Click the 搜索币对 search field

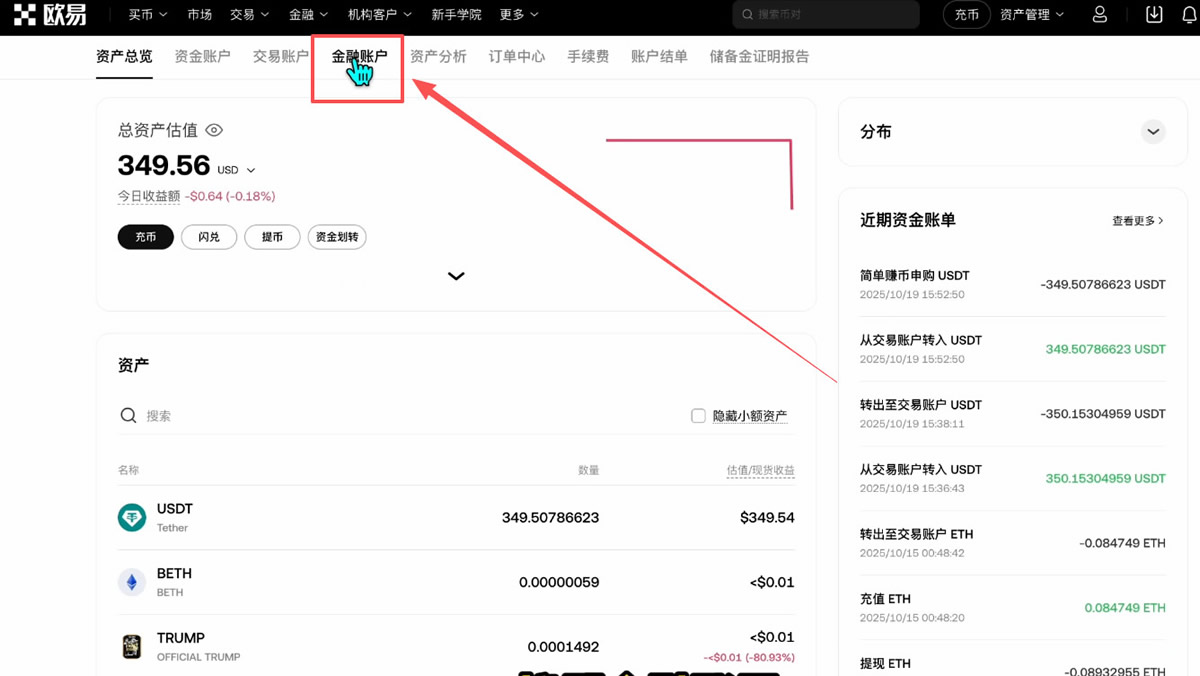coord(826,14)
